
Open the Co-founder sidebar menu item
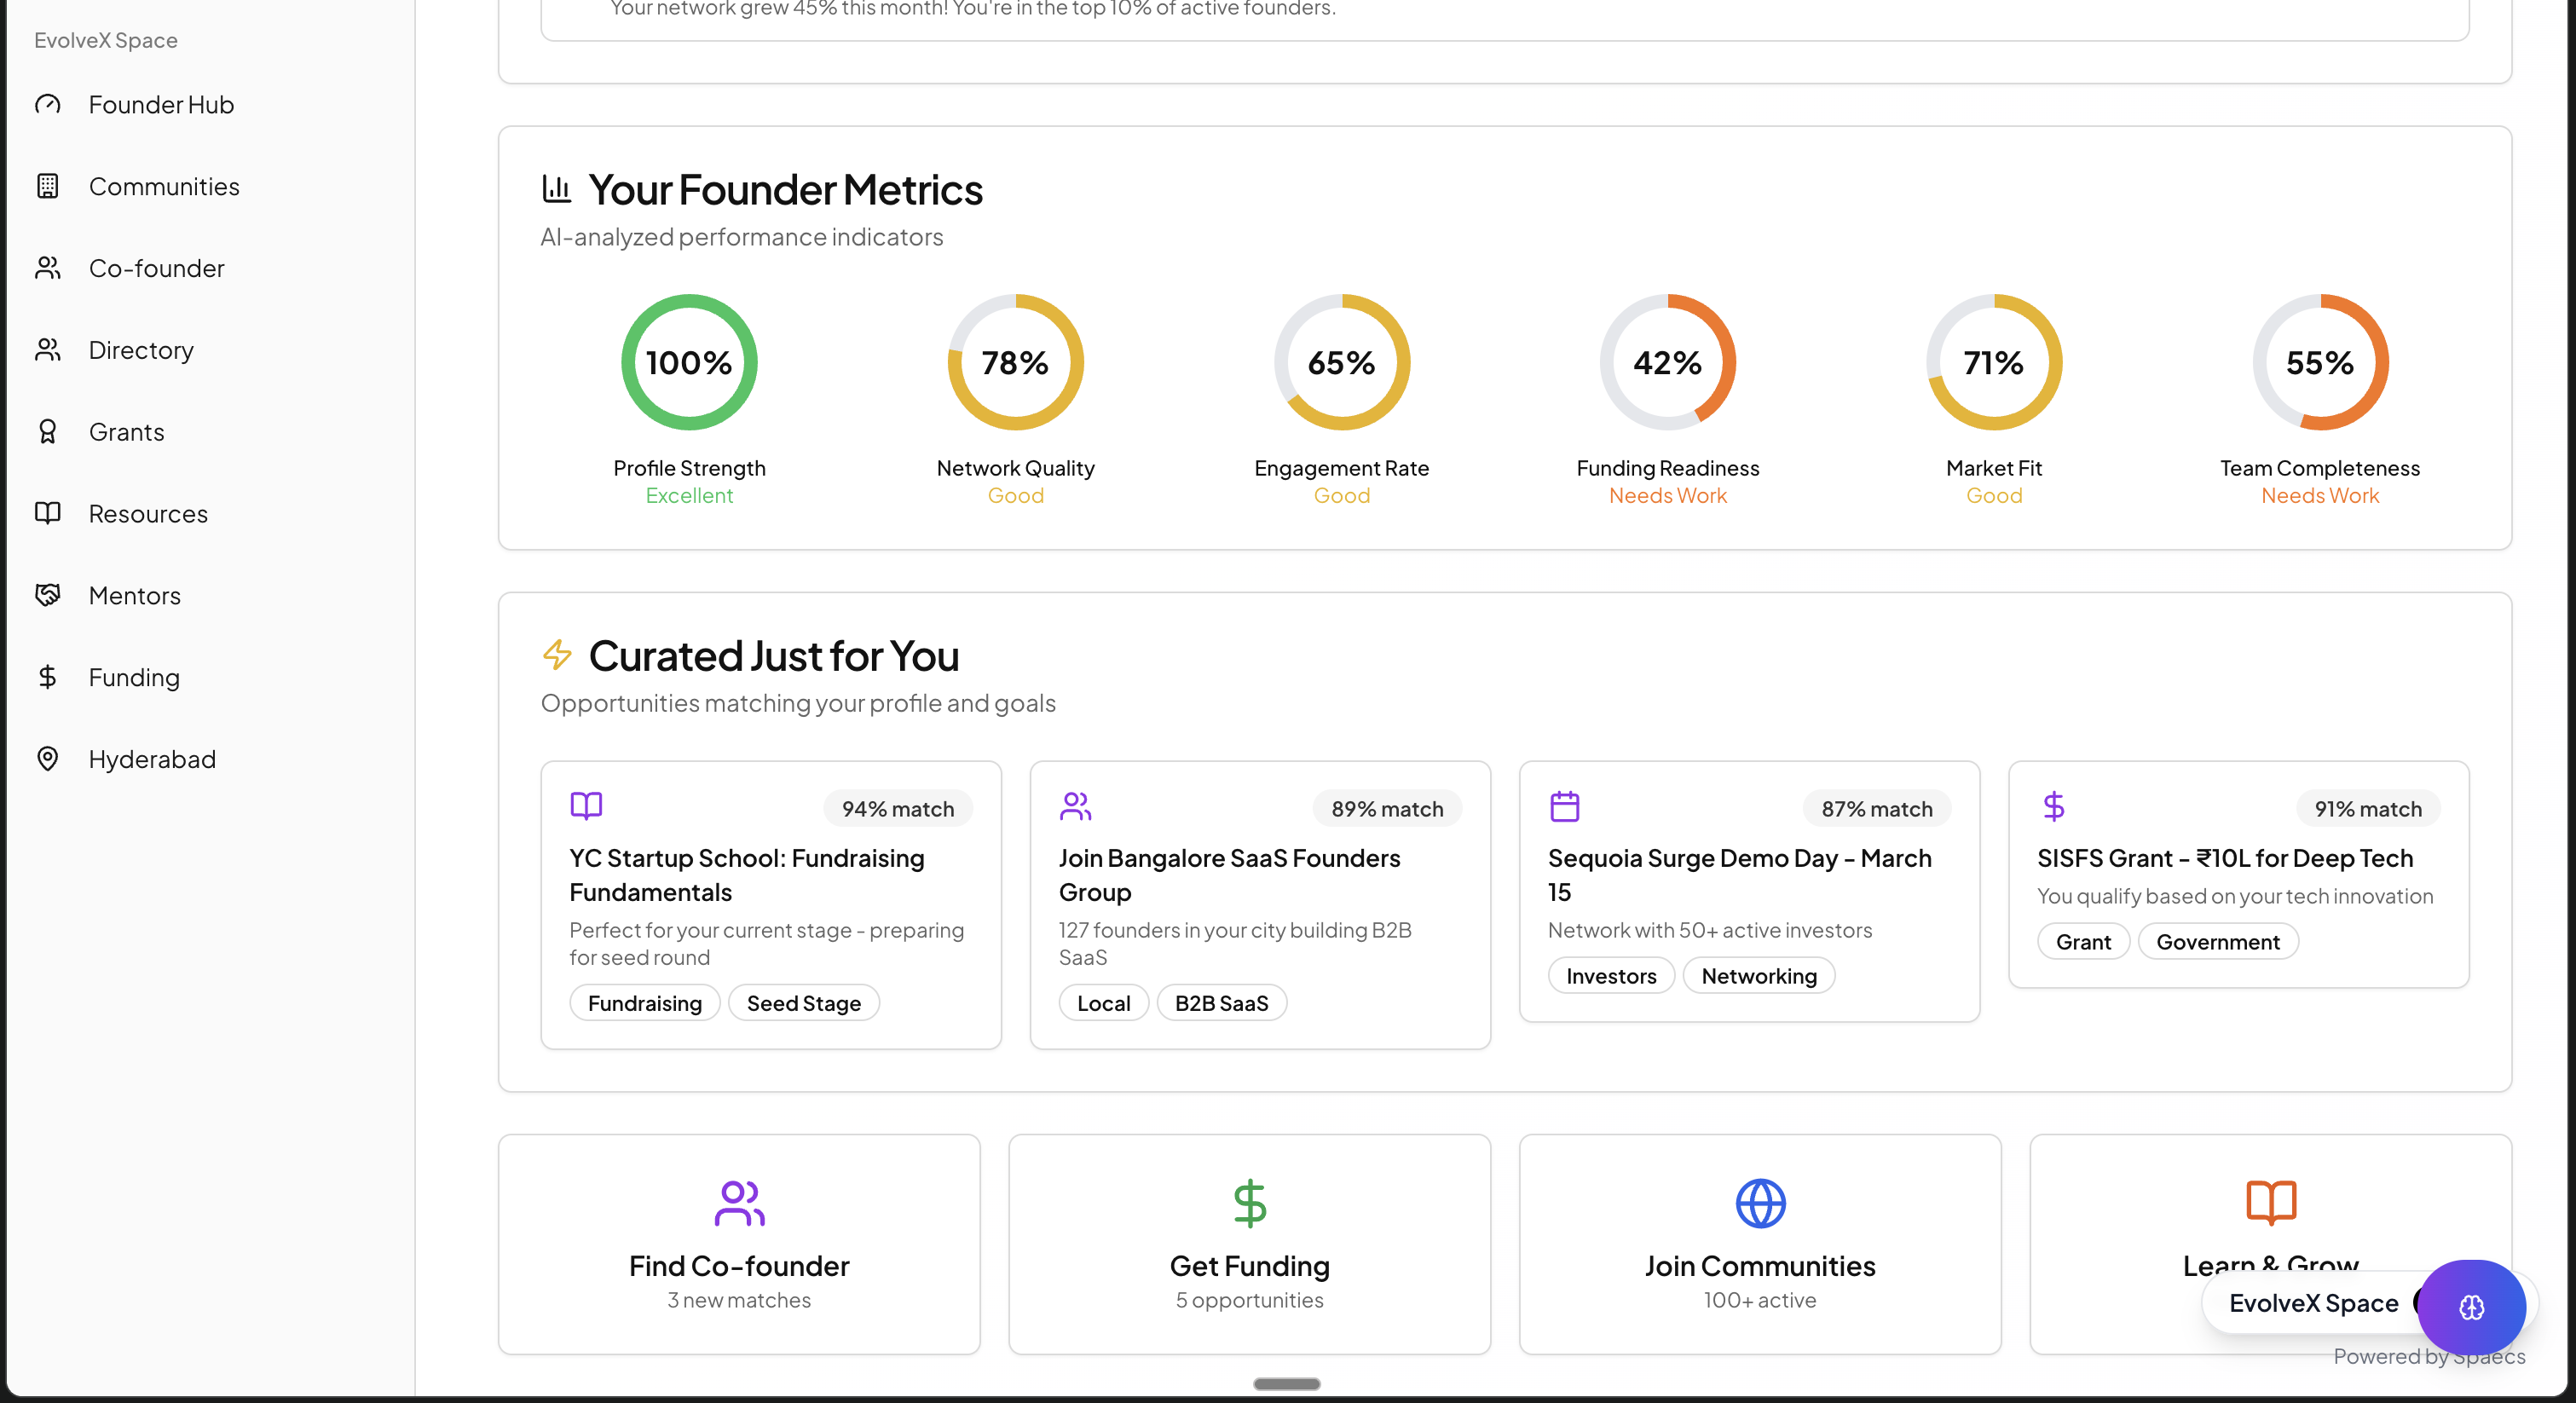156,268
